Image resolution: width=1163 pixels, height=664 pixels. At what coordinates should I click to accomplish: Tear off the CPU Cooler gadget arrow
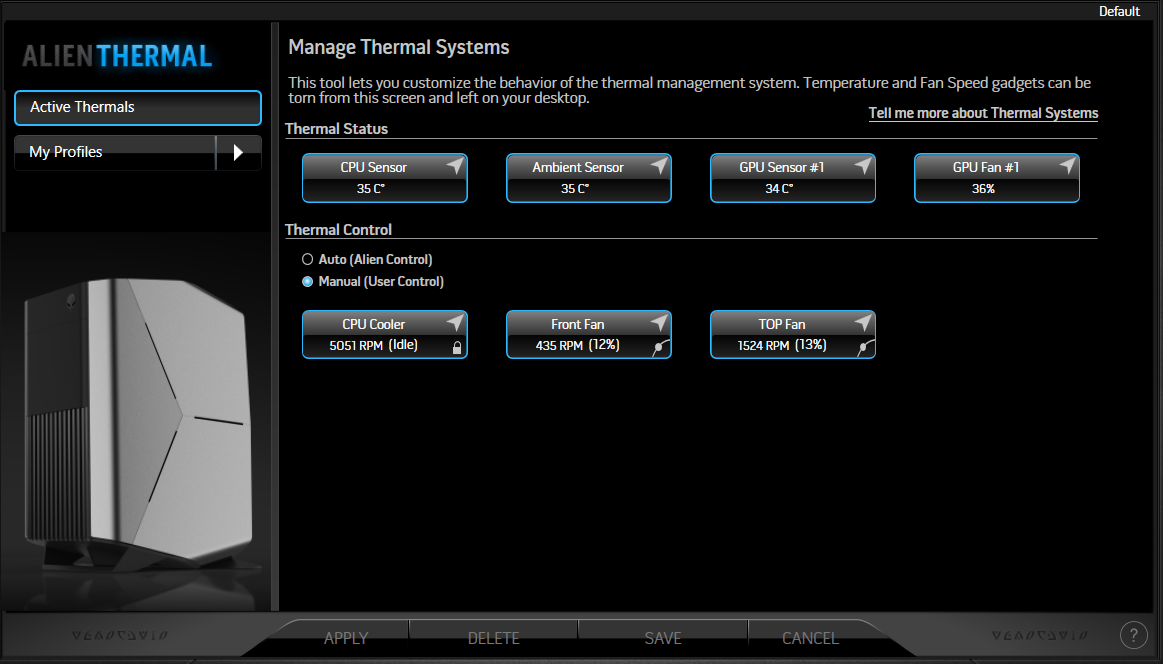tap(455, 323)
